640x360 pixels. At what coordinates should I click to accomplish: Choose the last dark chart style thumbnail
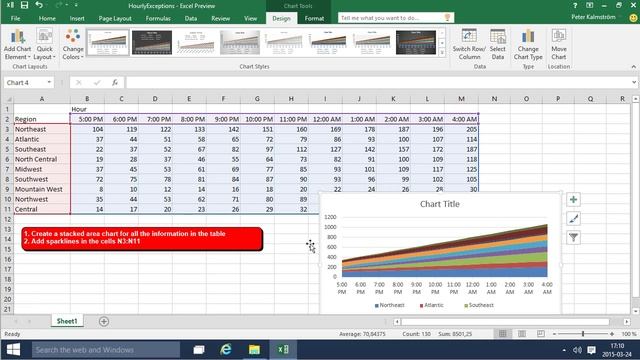pos(416,42)
